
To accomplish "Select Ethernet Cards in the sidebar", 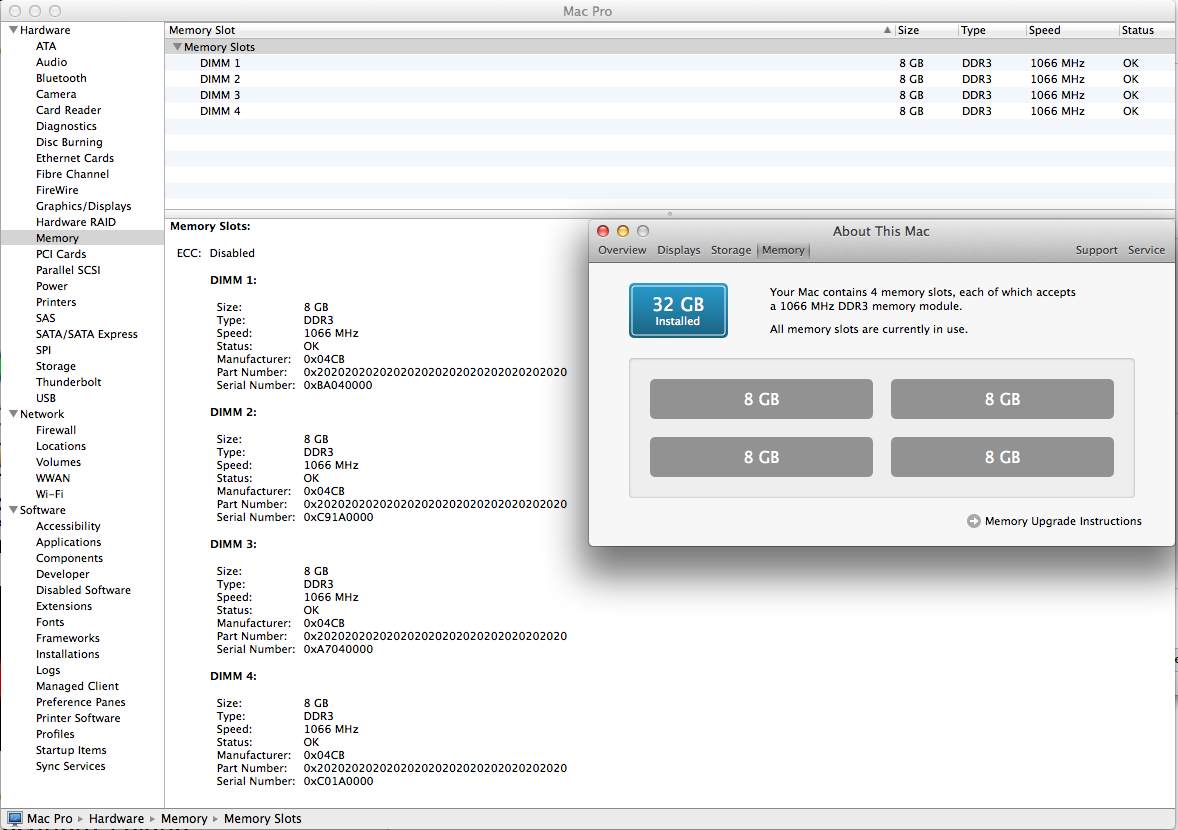I will tap(75, 158).
